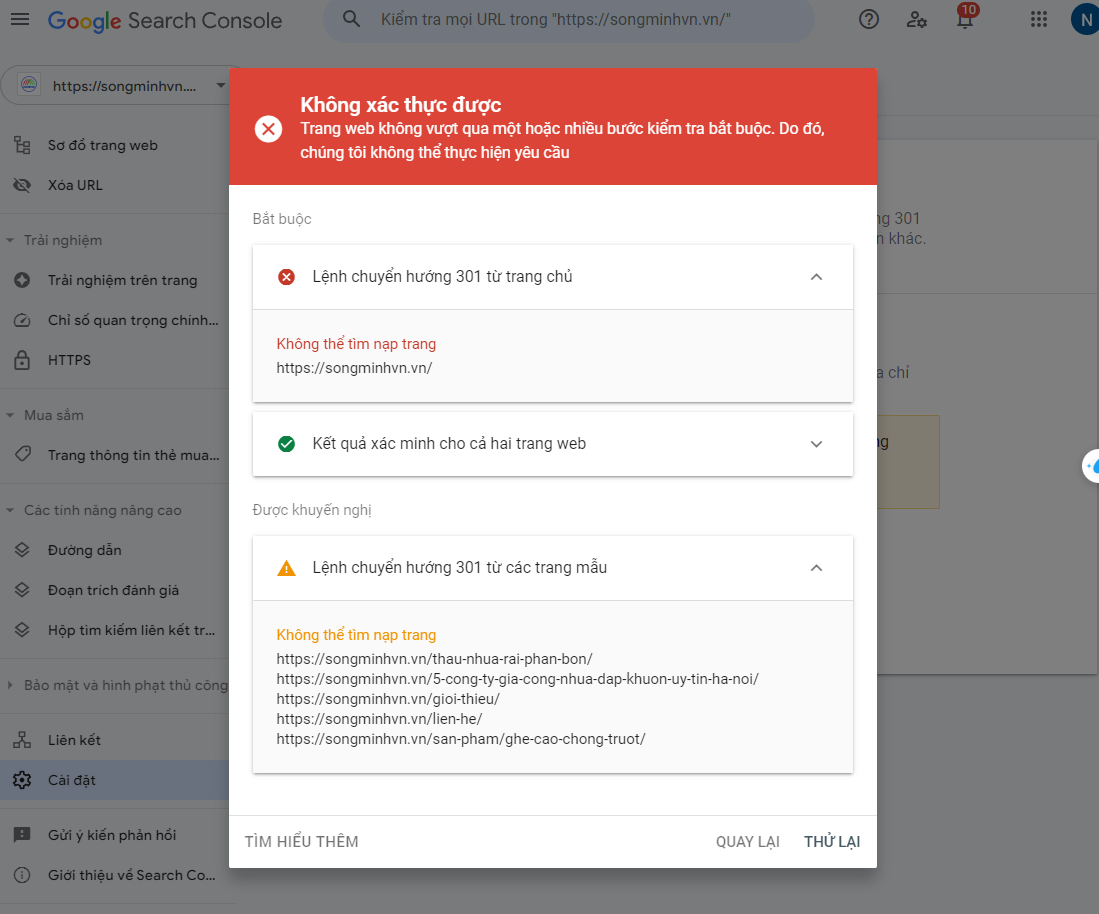Click the speedometer icon for Chỉ số quan trọng
1099x914 pixels.
tap(22, 320)
